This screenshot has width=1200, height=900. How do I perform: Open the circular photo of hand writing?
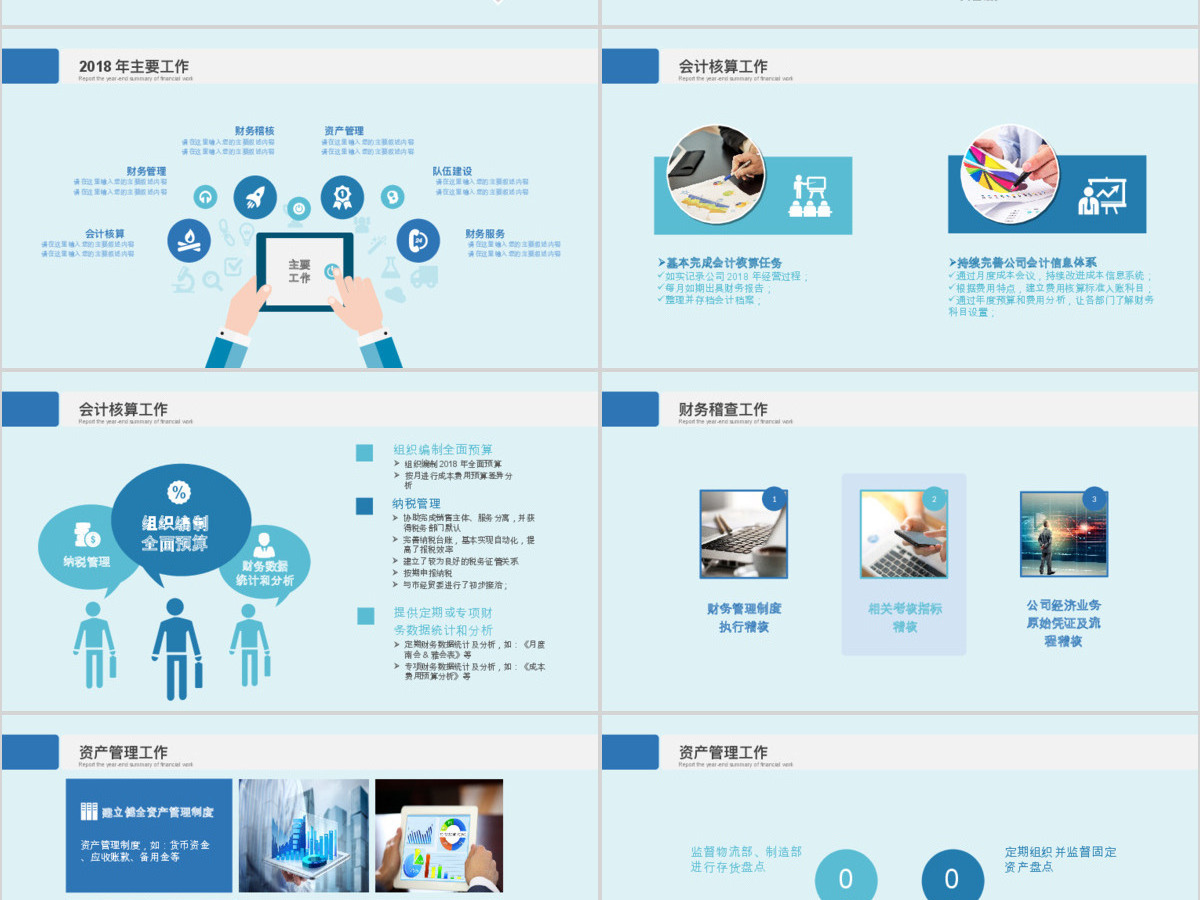point(716,173)
